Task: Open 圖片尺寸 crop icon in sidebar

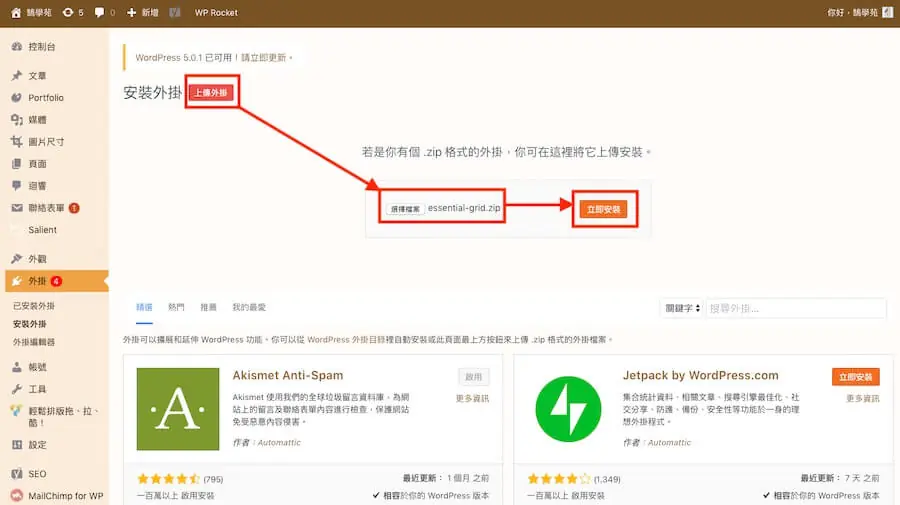Action: click(x=17, y=142)
